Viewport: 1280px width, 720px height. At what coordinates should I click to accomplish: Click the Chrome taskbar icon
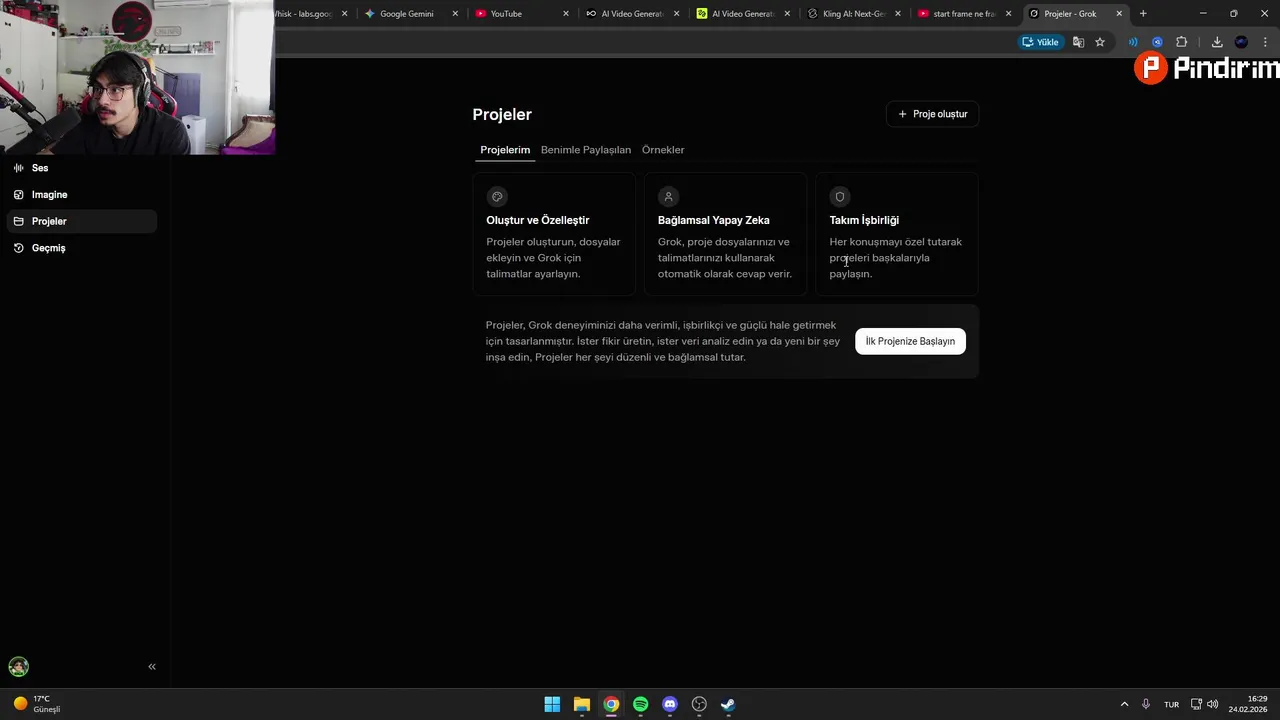click(x=611, y=704)
